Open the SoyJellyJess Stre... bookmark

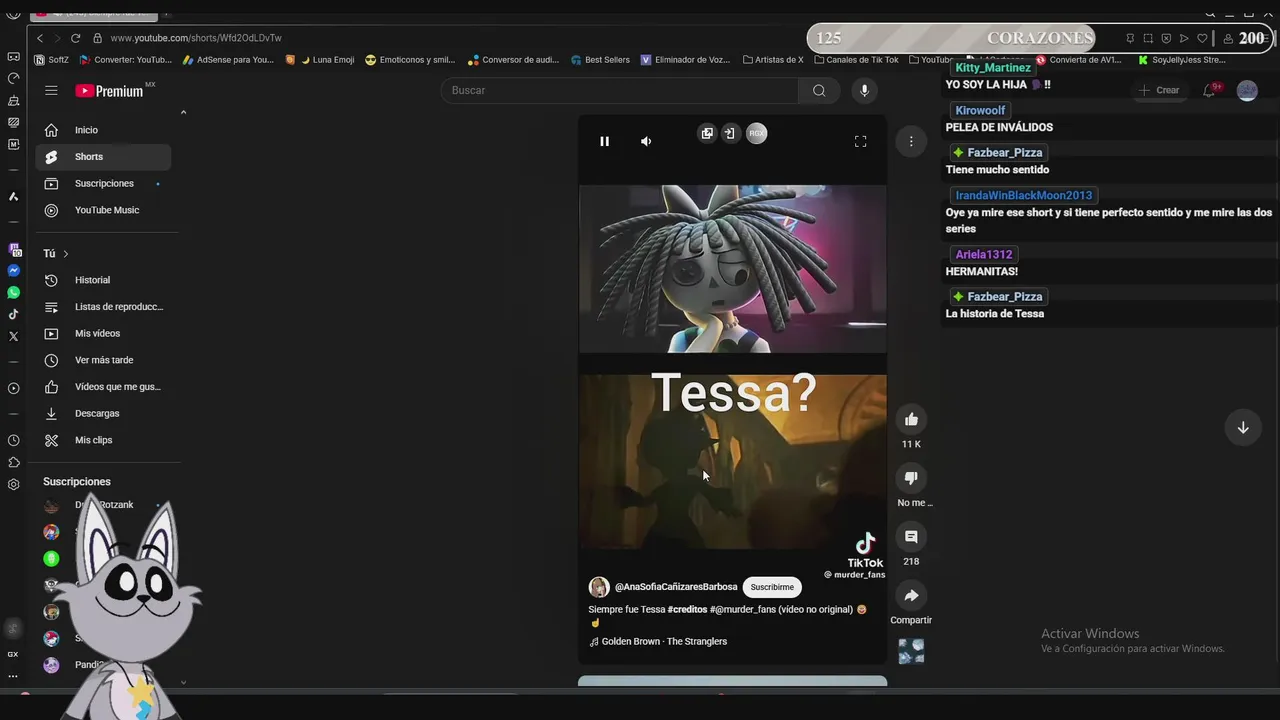point(1182,60)
